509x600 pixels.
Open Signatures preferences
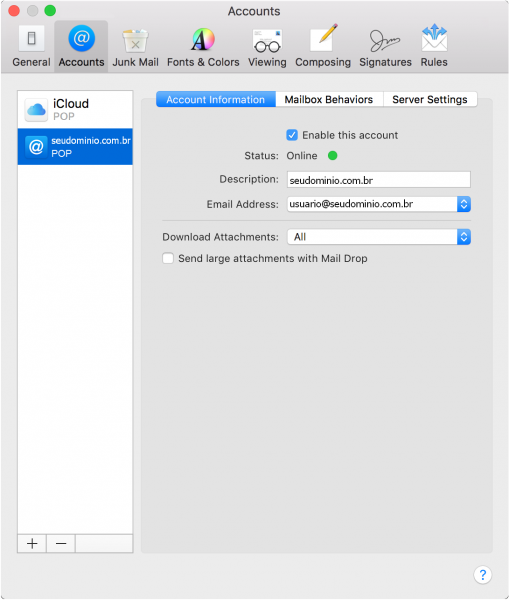tap(385, 46)
